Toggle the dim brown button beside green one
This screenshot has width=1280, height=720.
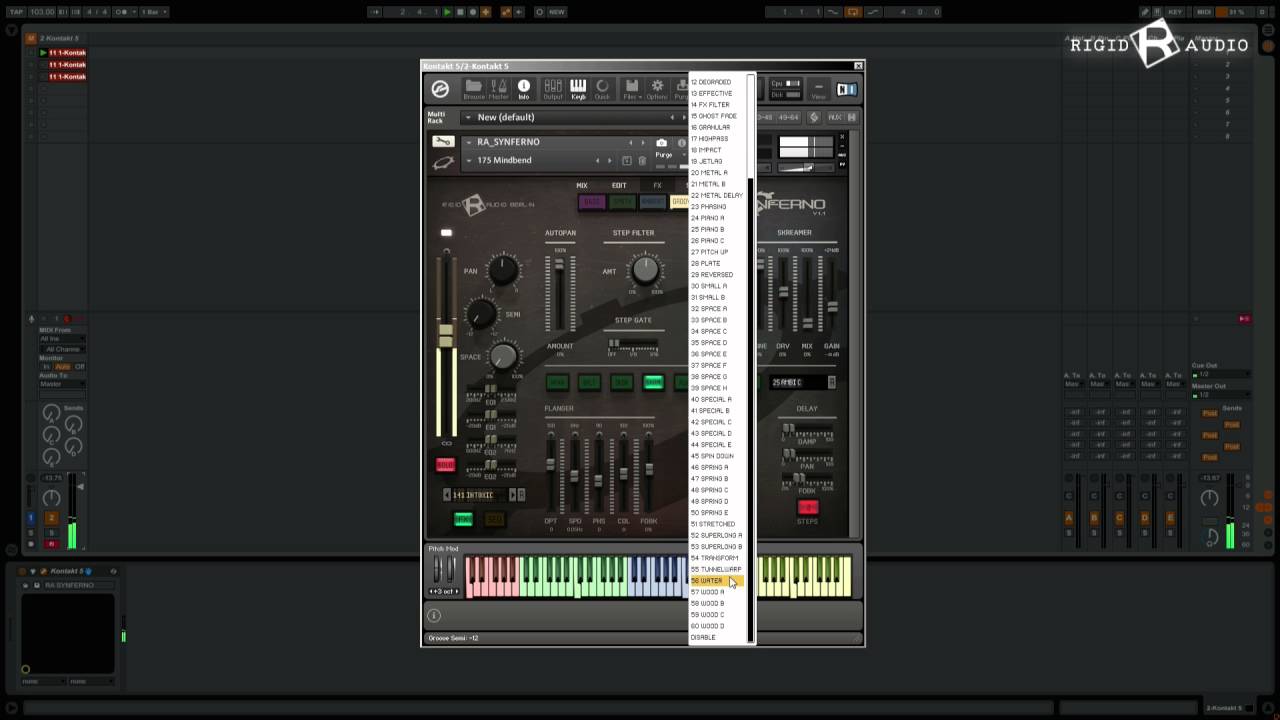[494, 519]
